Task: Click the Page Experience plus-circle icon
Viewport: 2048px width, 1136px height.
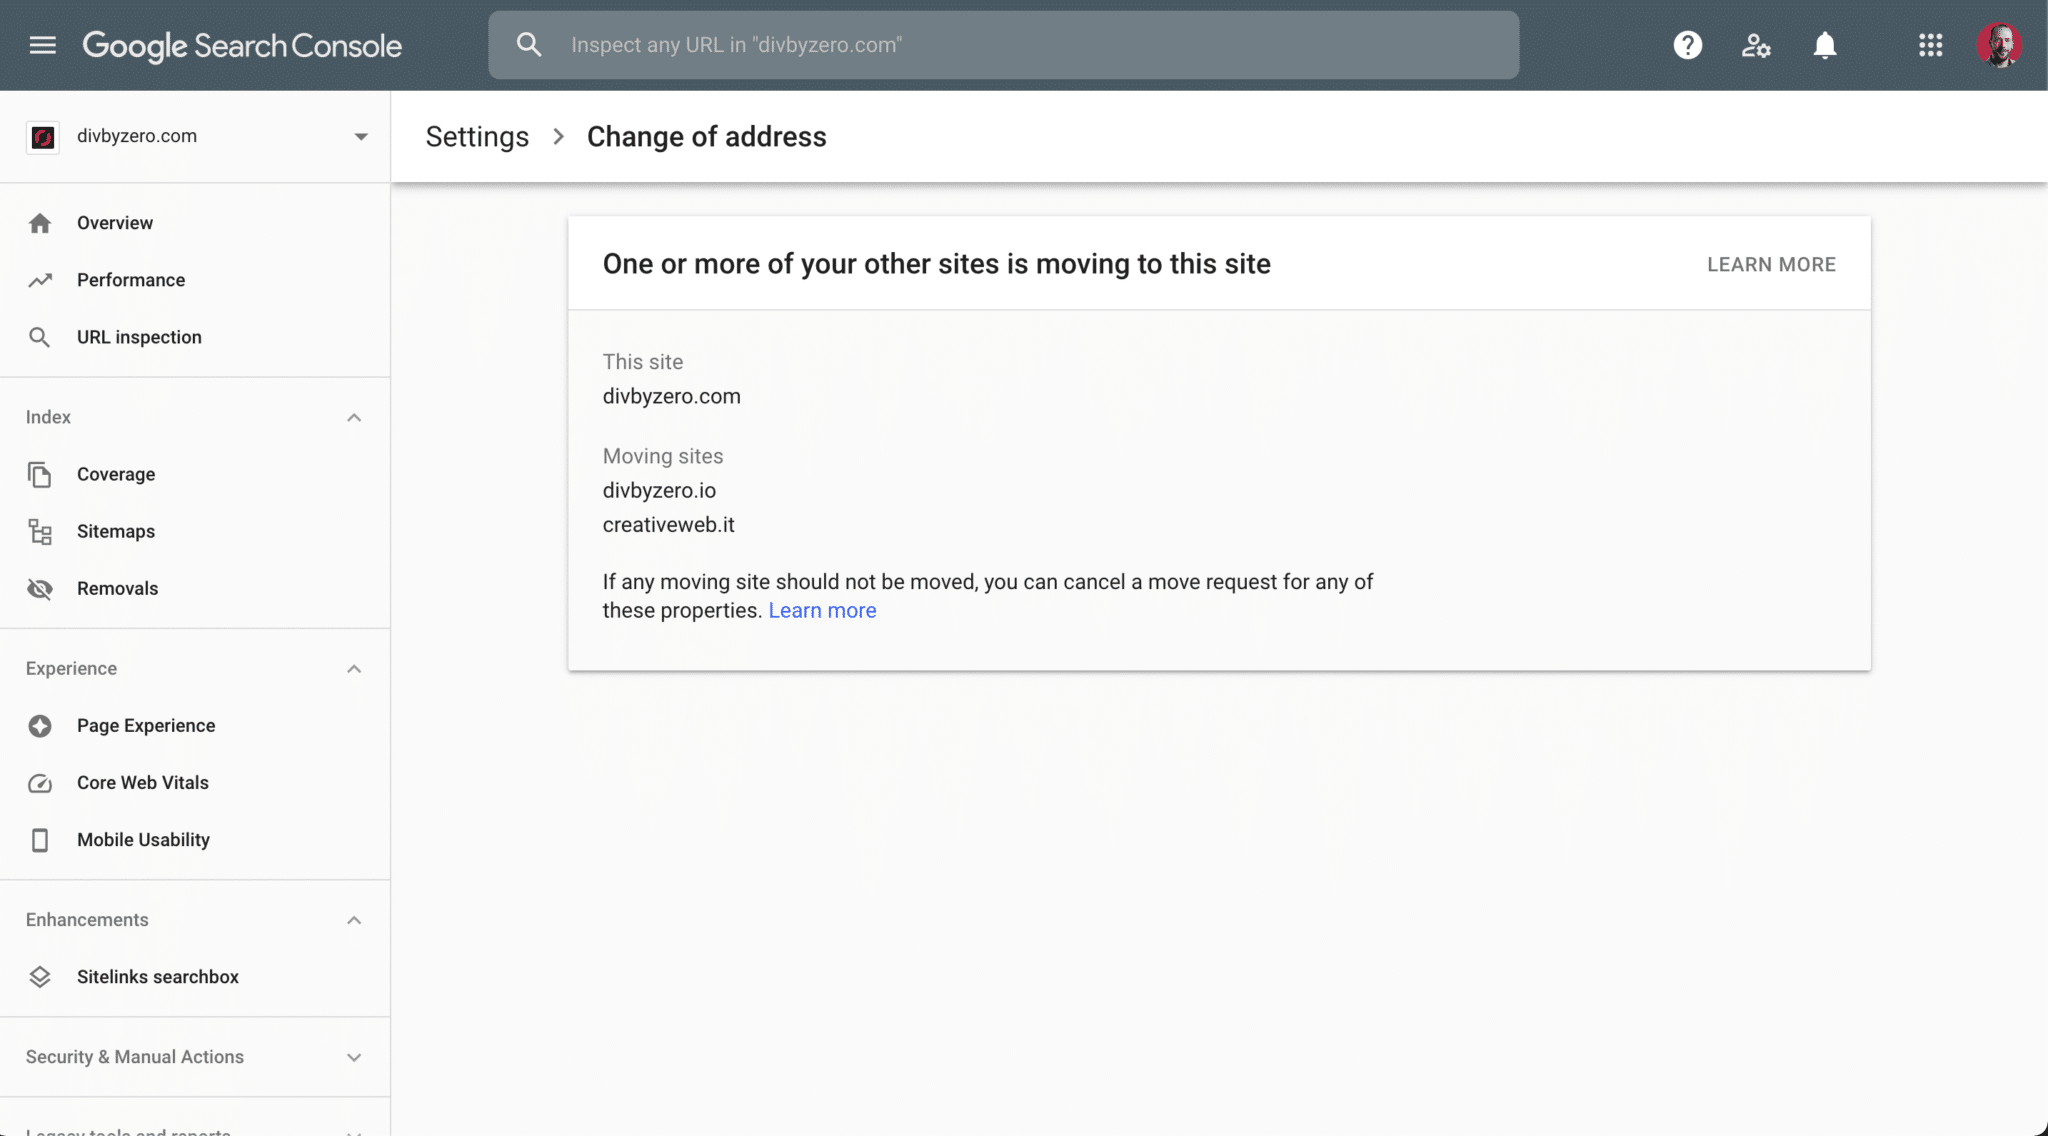Action: click(40, 726)
